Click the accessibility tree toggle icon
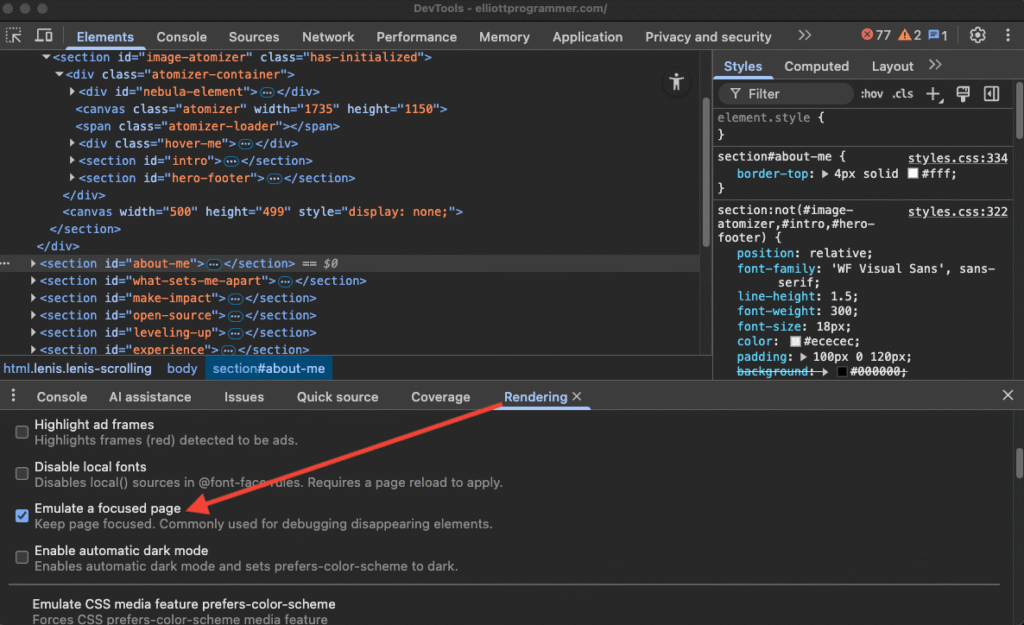The image size is (1024, 625). (x=677, y=82)
